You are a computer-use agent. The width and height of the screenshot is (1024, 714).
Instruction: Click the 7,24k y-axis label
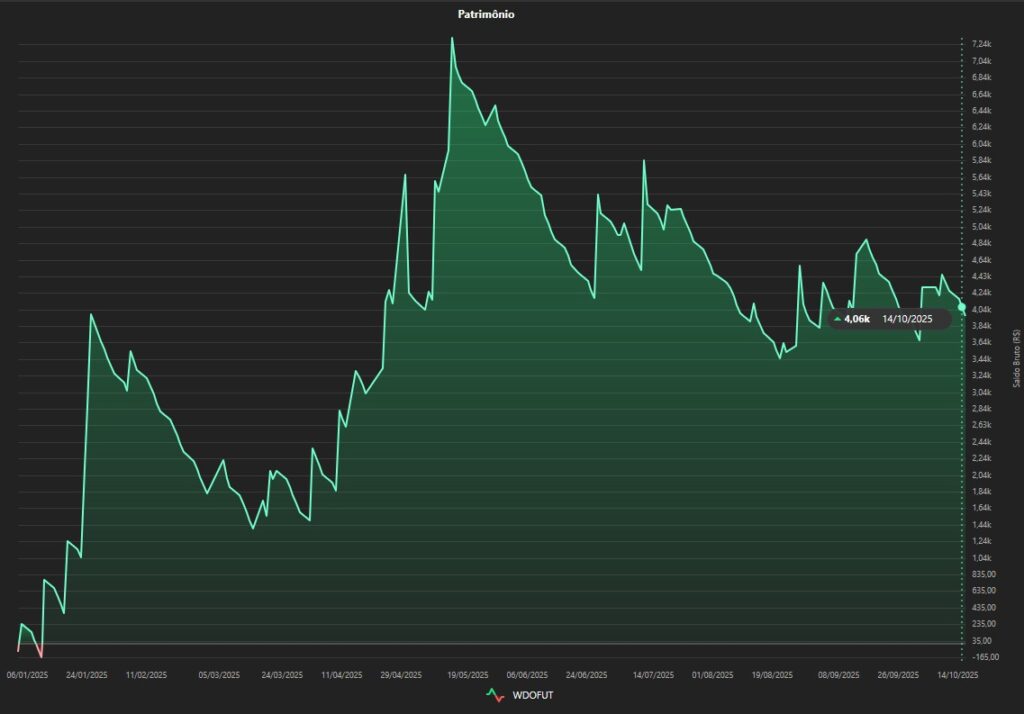coord(982,45)
